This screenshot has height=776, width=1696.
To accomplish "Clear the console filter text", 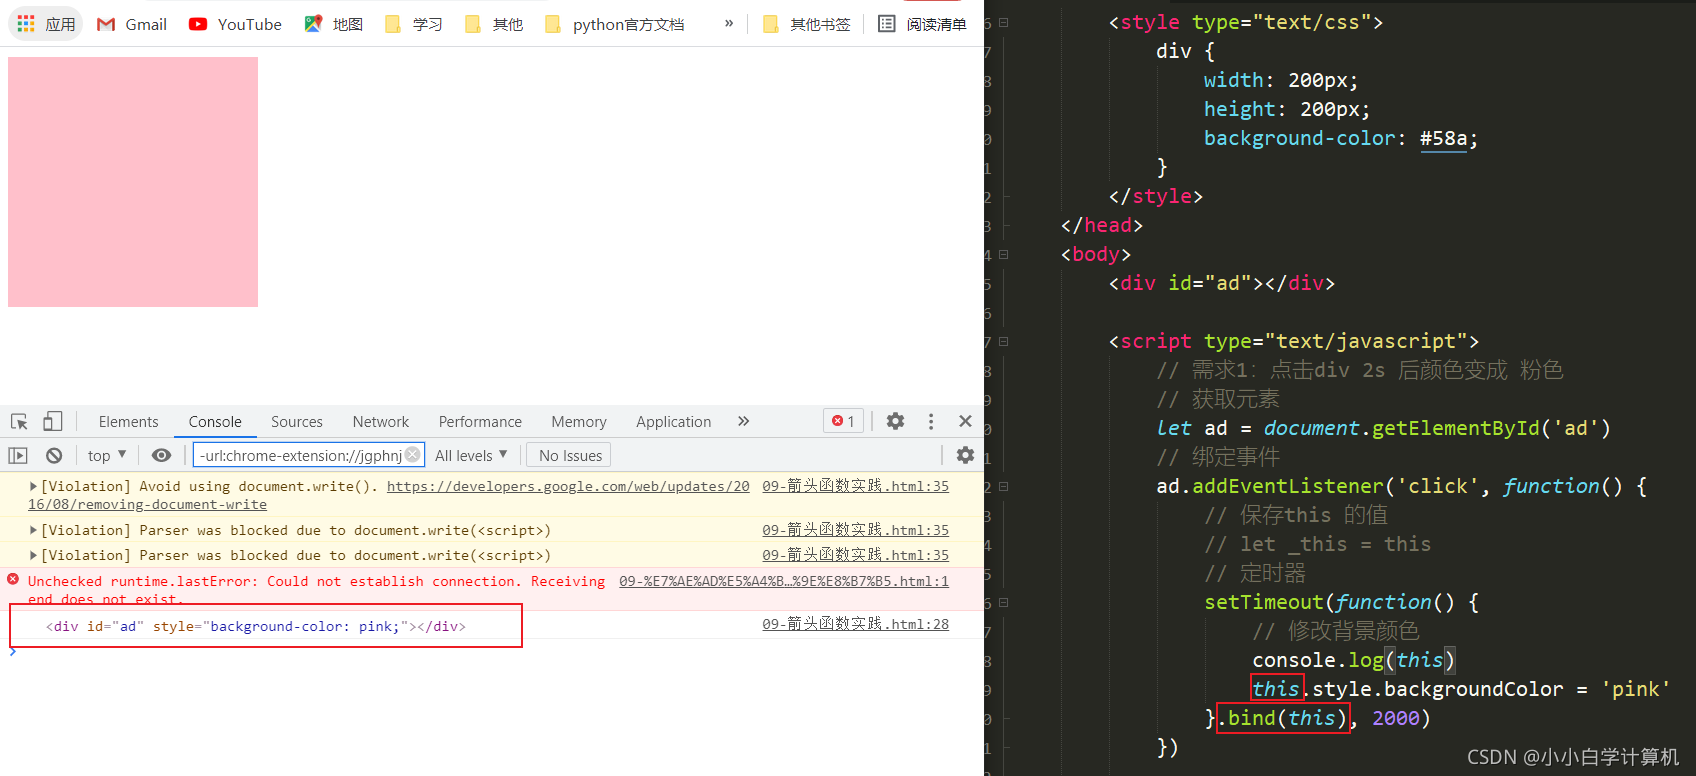I will pyautogui.click(x=412, y=455).
